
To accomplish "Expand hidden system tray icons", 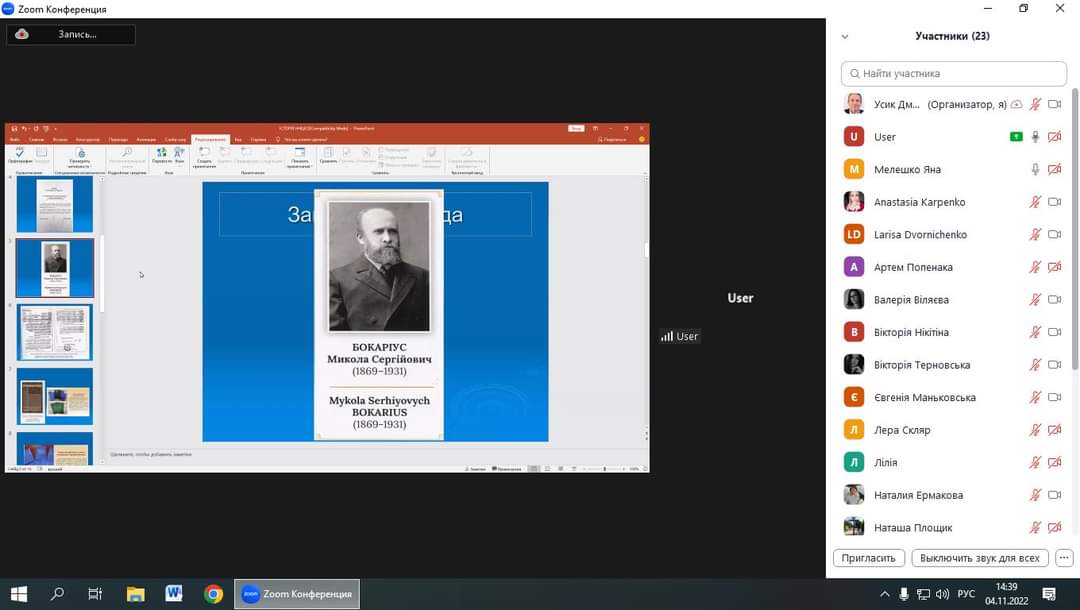I will coord(884,594).
